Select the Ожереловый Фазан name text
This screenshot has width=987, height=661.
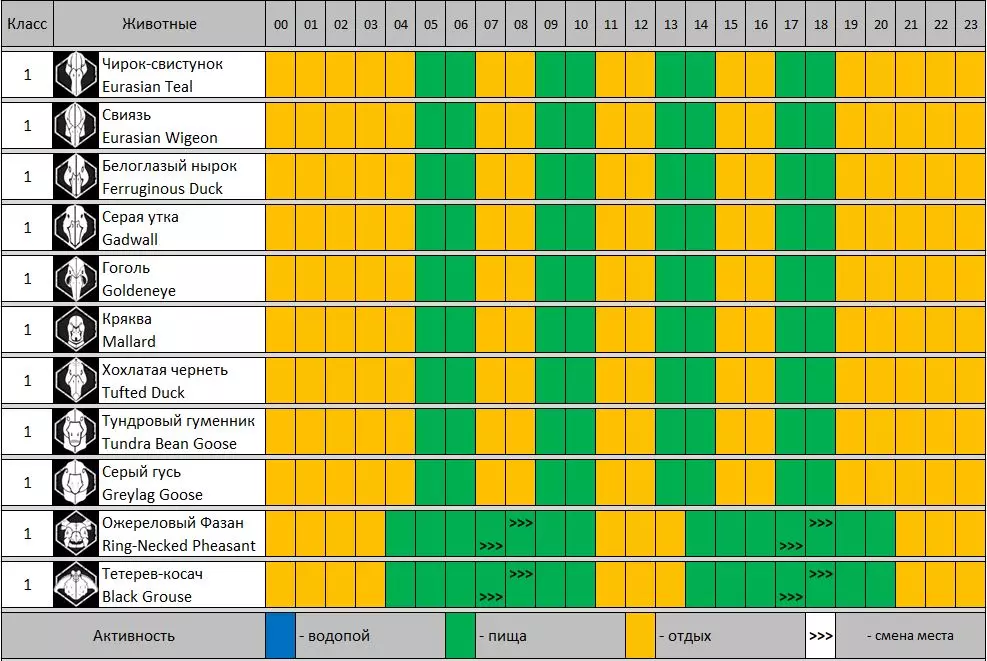click(172, 523)
